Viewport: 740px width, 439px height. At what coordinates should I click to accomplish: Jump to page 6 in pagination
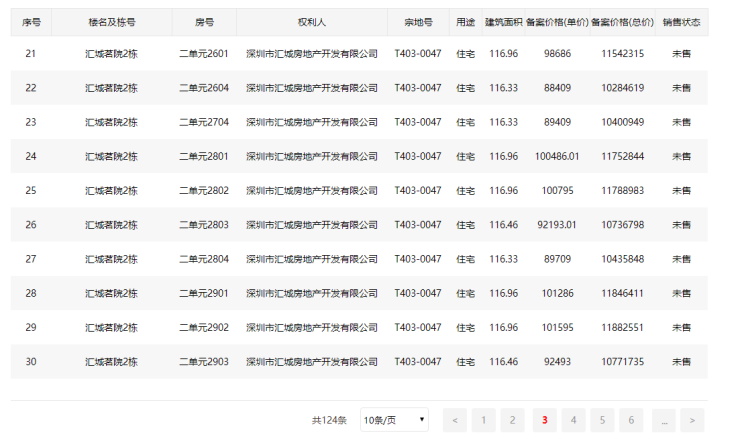(631, 420)
